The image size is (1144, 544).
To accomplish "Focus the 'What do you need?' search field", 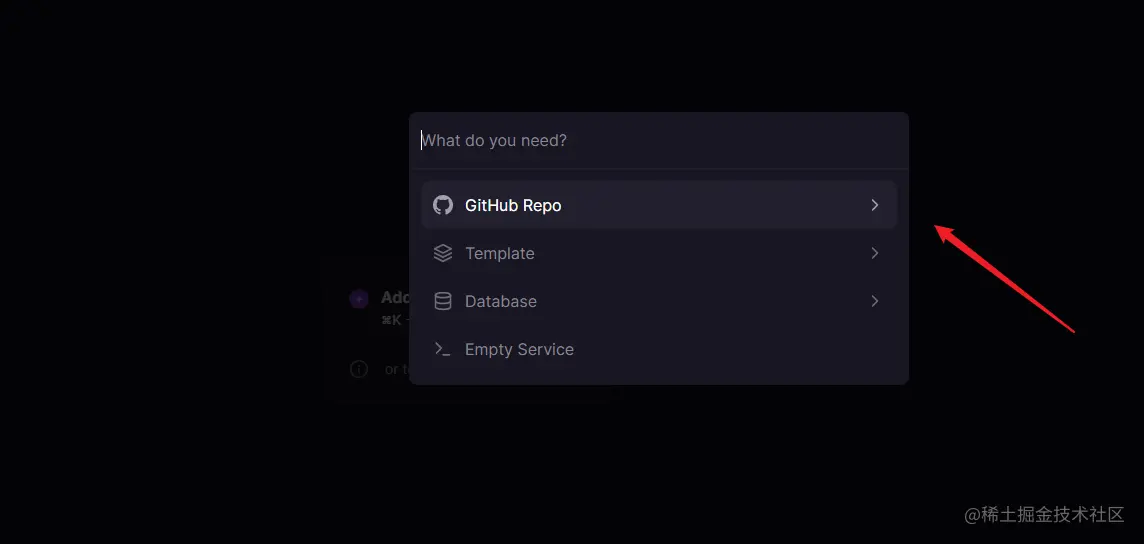I will point(659,140).
